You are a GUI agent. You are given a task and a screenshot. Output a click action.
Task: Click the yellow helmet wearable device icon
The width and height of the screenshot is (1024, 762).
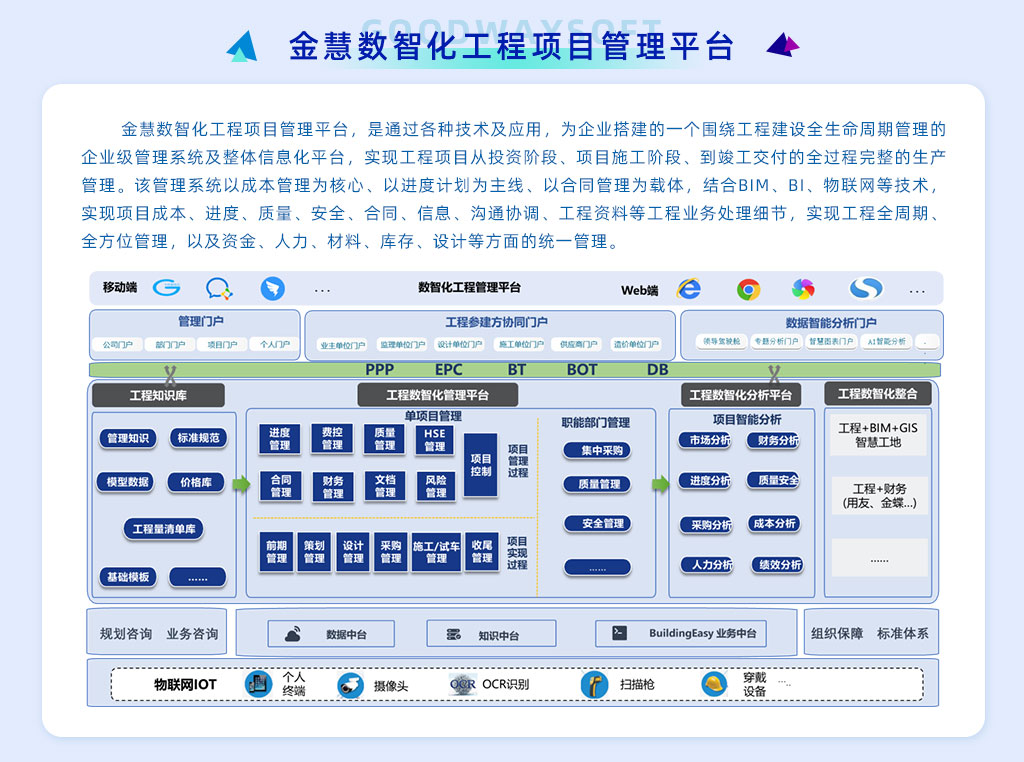coord(714,685)
